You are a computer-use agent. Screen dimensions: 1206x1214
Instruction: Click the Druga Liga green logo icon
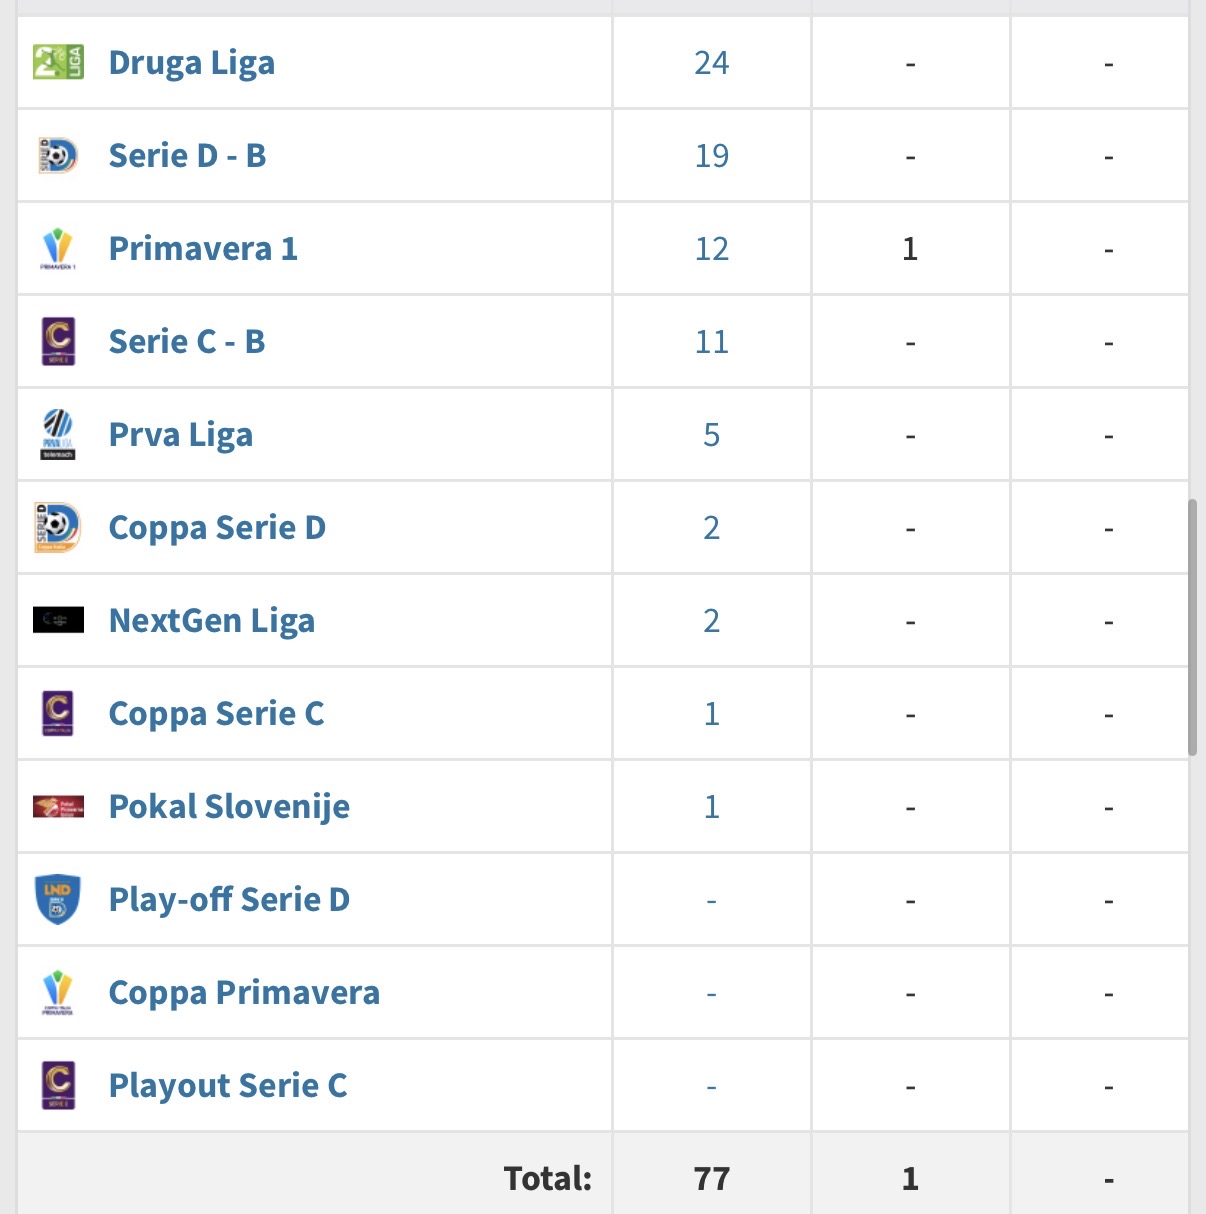[x=58, y=62]
